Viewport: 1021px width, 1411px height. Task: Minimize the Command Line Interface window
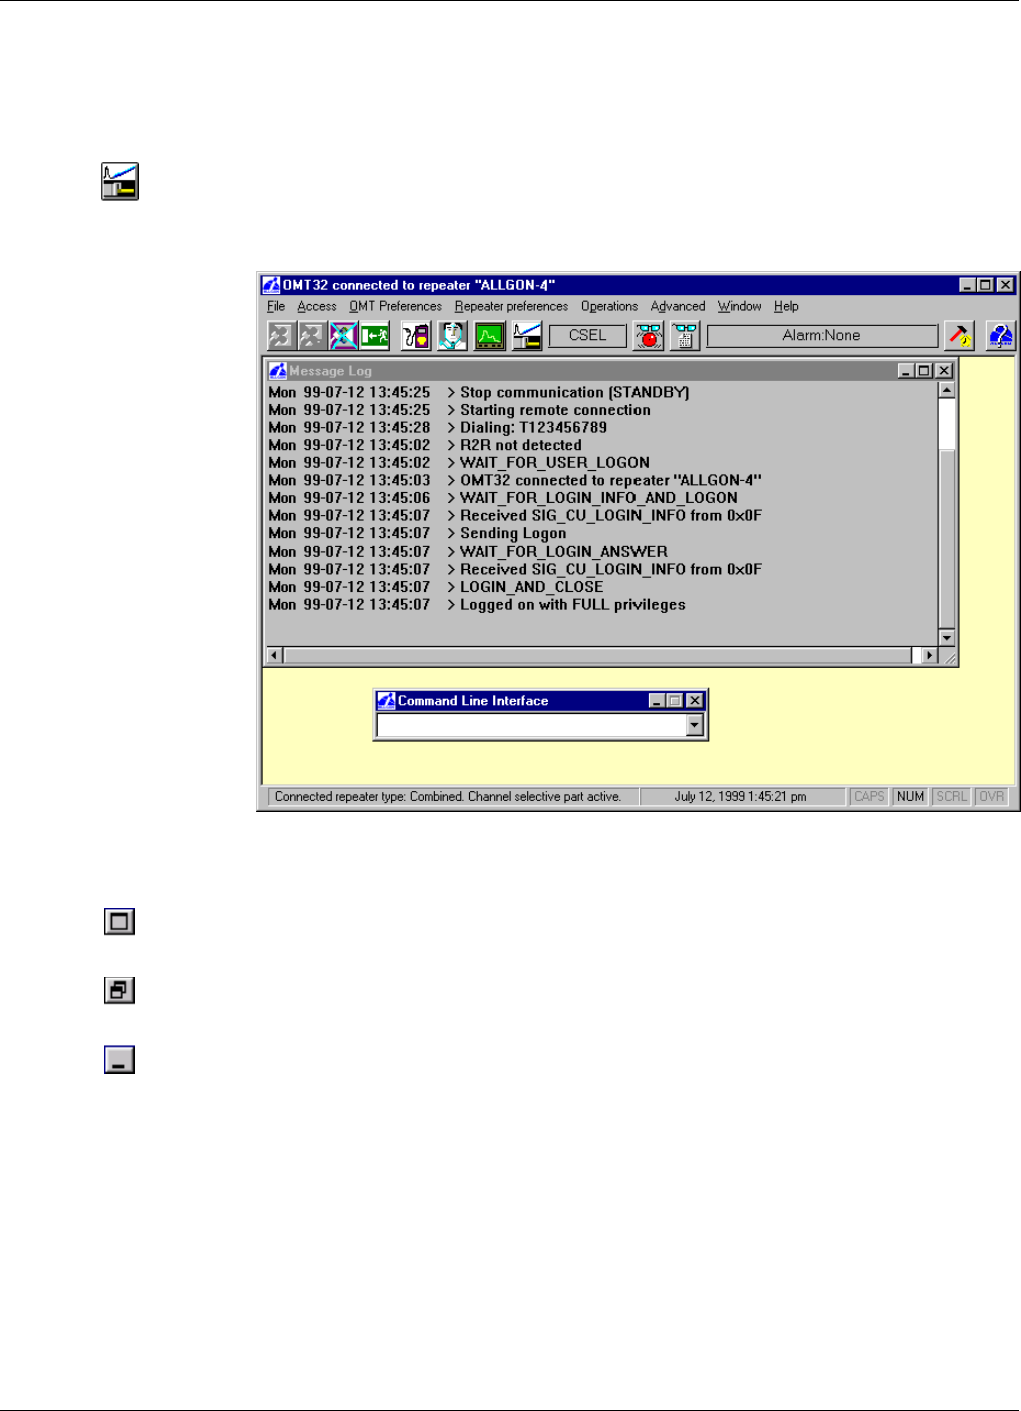point(657,701)
